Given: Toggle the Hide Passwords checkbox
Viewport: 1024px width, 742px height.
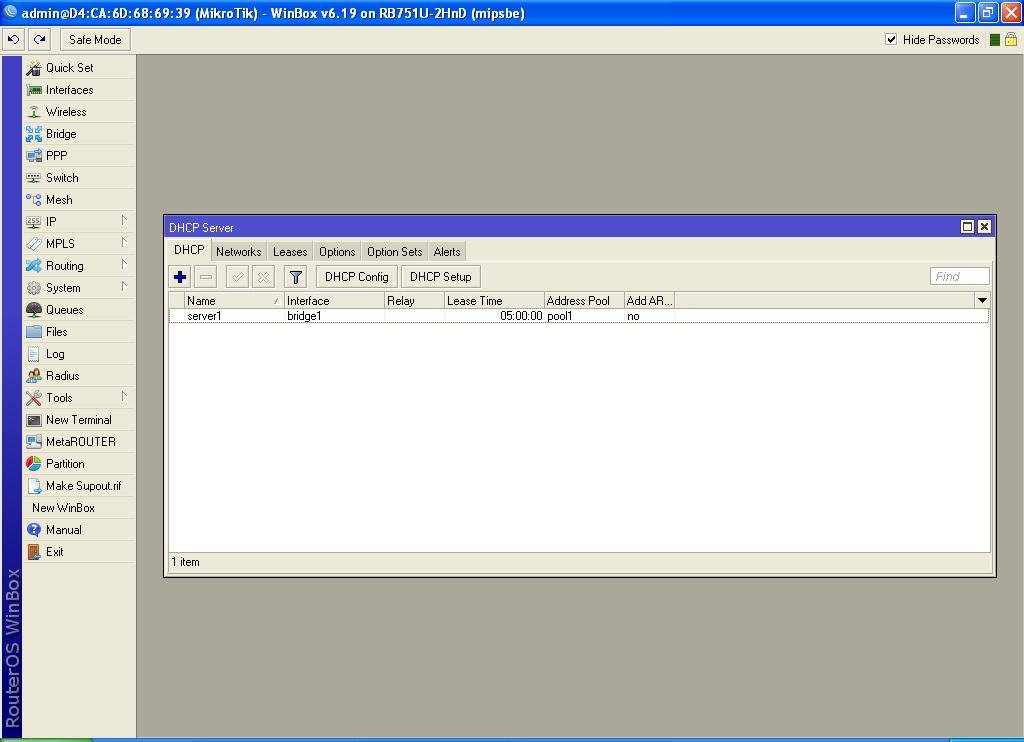Looking at the screenshot, I should point(891,39).
